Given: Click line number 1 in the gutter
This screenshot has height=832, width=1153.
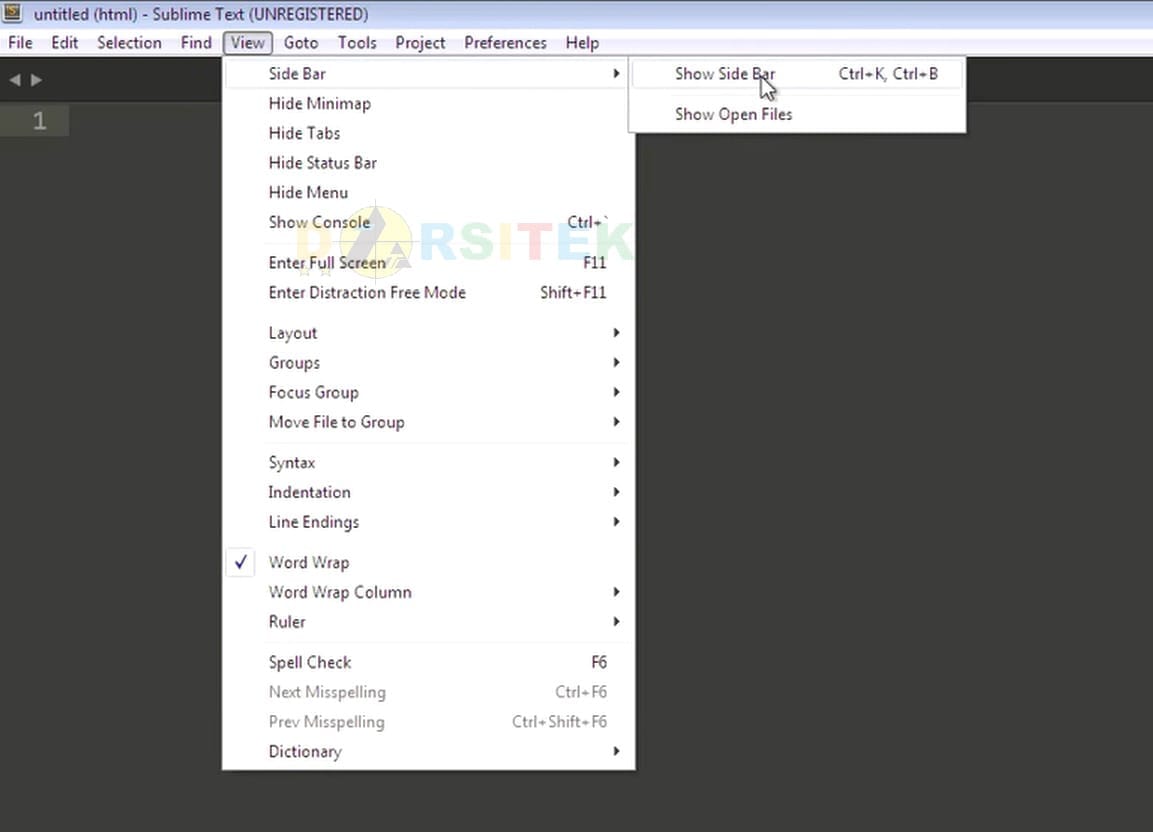Looking at the screenshot, I should coord(40,121).
